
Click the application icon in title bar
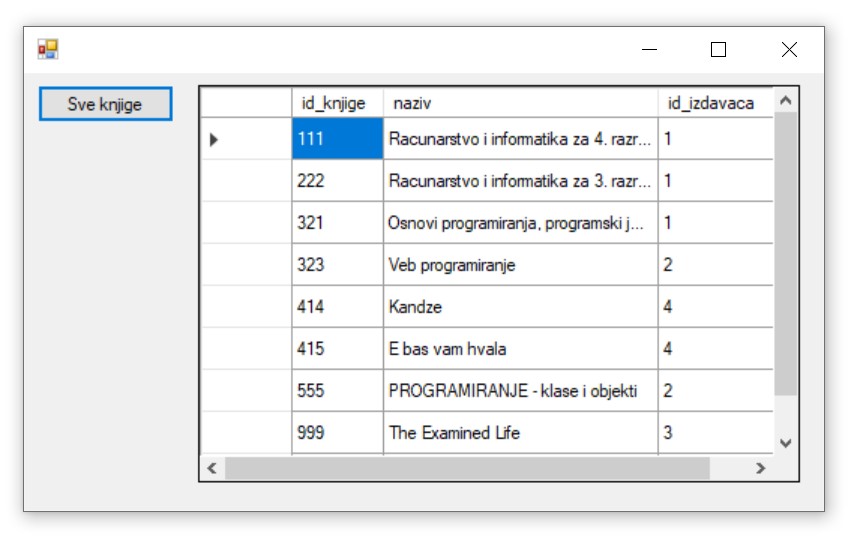click(x=48, y=49)
